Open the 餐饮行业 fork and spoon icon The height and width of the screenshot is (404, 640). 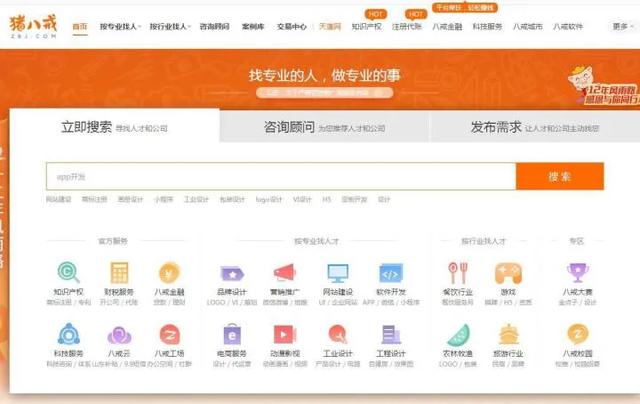click(458, 272)
